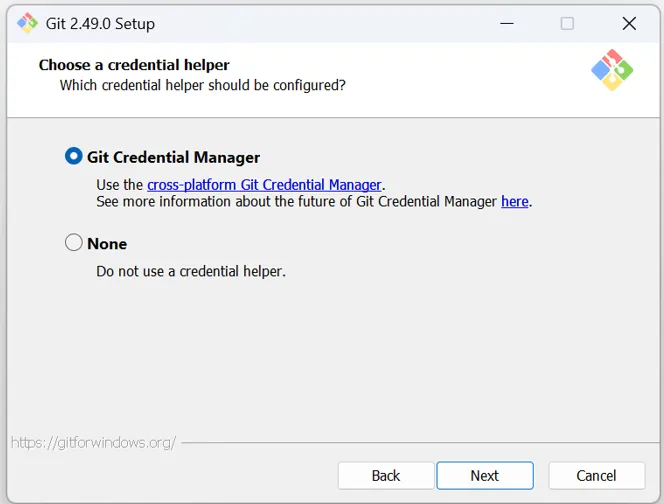Select the Git Credential Manager radio button
Image resolution: width=664 pixels, height=504 pixels.
point(74,157)
